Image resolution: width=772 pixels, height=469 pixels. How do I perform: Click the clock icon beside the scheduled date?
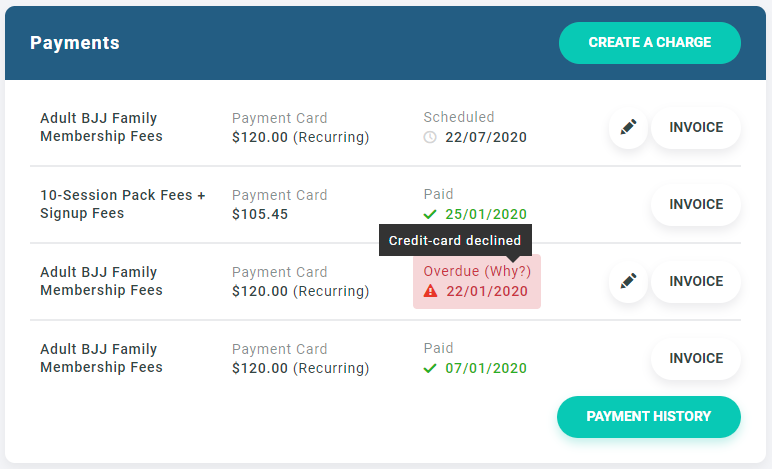pos(430,137)
